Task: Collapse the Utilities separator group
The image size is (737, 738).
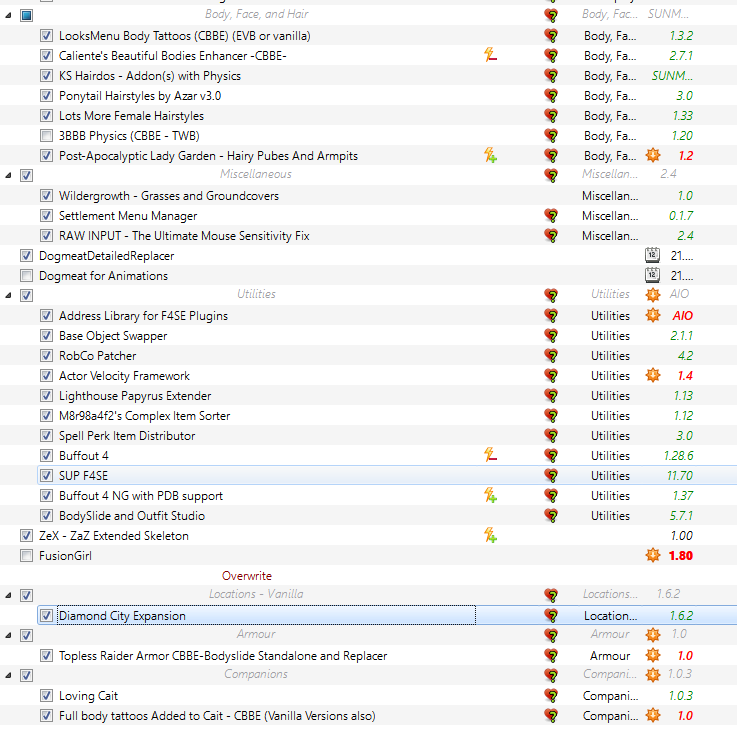Action: pyautogui.click(x=8, y=296)
